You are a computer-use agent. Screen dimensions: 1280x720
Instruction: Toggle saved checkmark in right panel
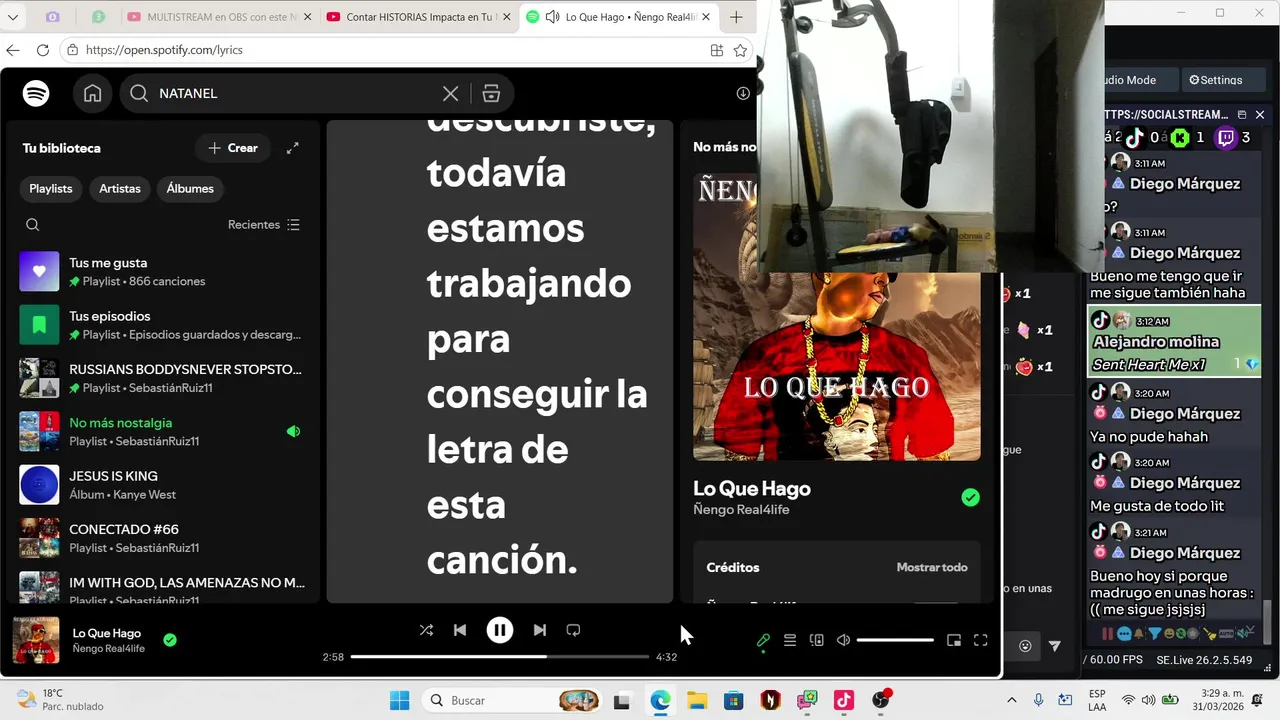[970, 497]
